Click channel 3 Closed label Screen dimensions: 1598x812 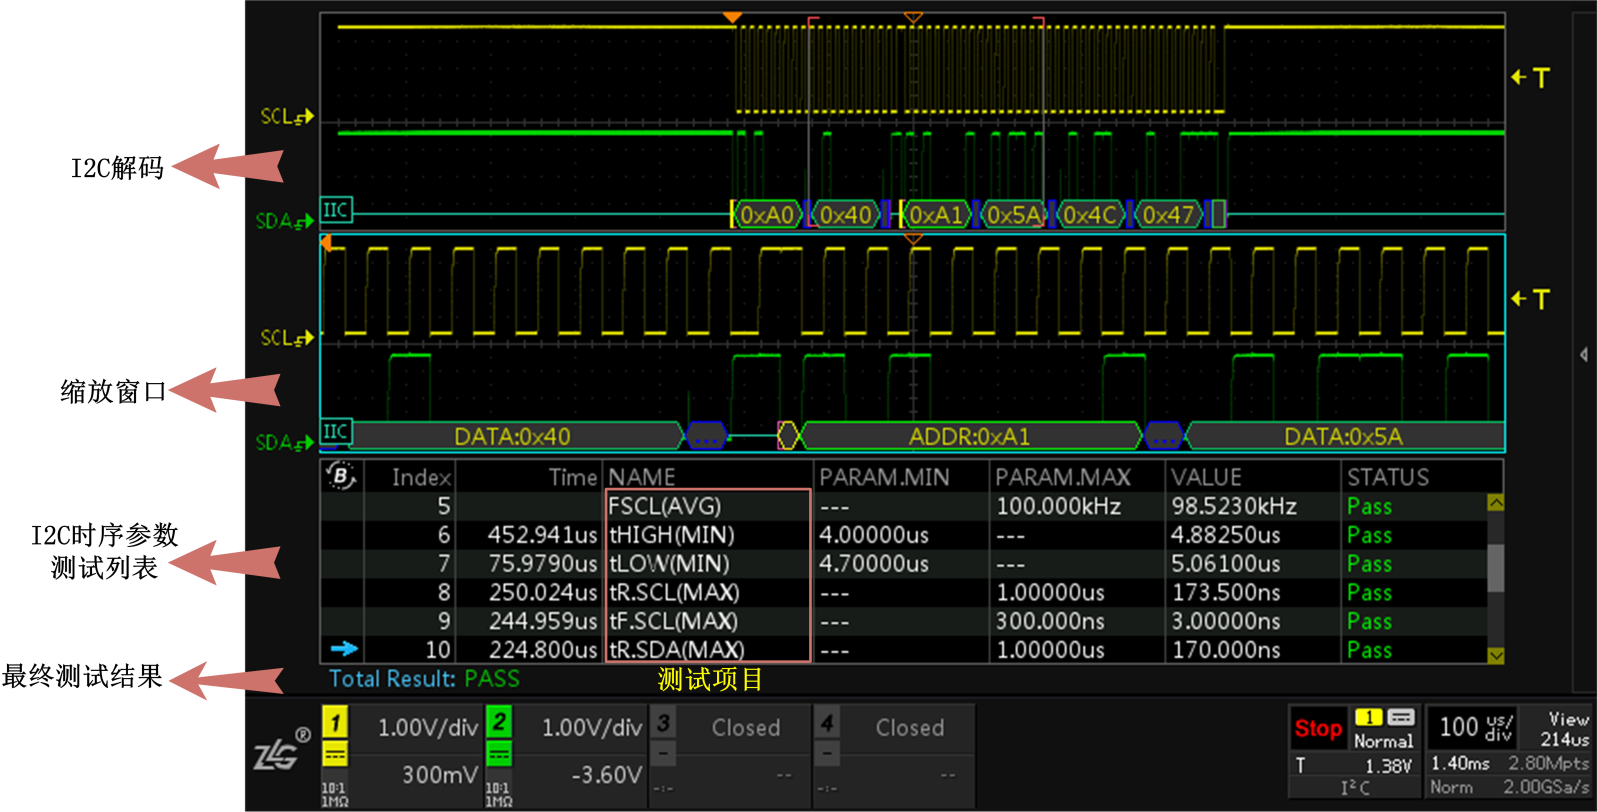coord(746,728)
